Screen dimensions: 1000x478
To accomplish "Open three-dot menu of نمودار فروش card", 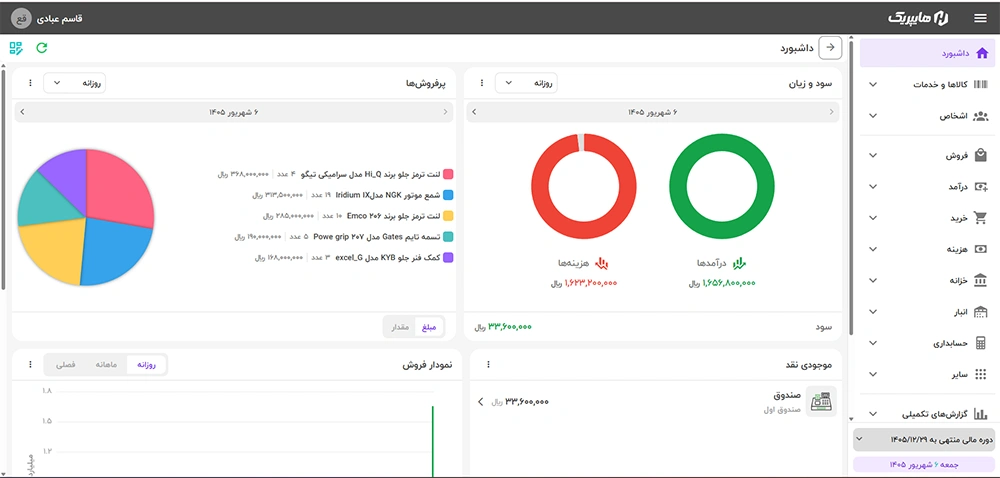I will point(30,365).
